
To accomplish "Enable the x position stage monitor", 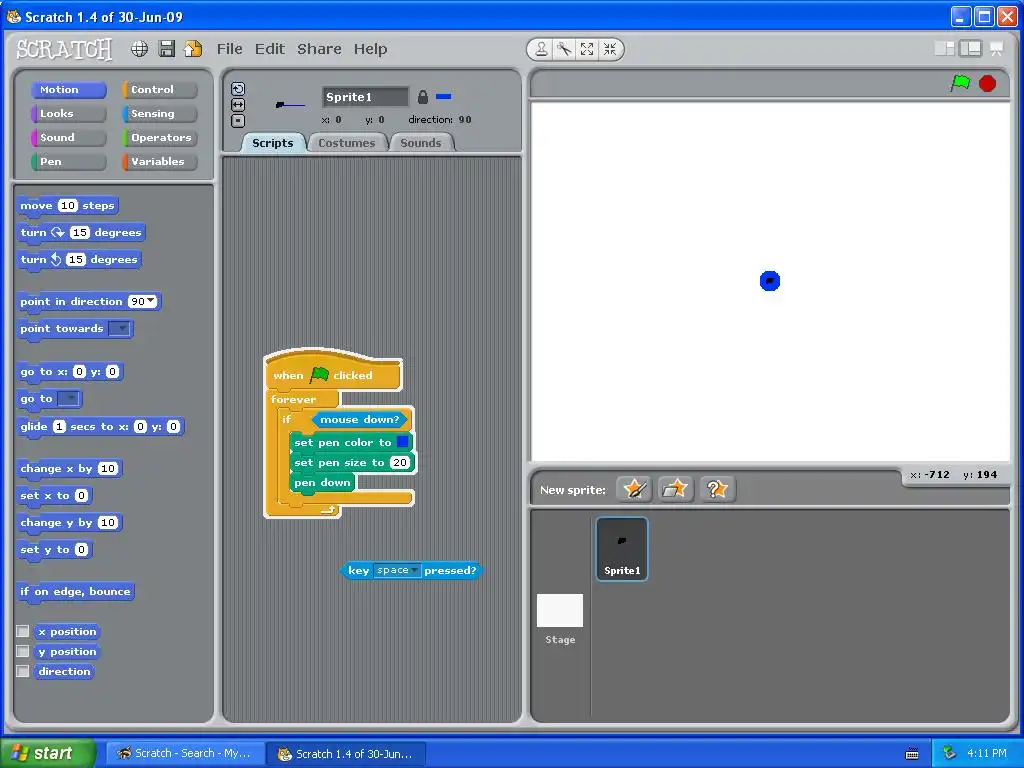I will click(x=23, y=631).
